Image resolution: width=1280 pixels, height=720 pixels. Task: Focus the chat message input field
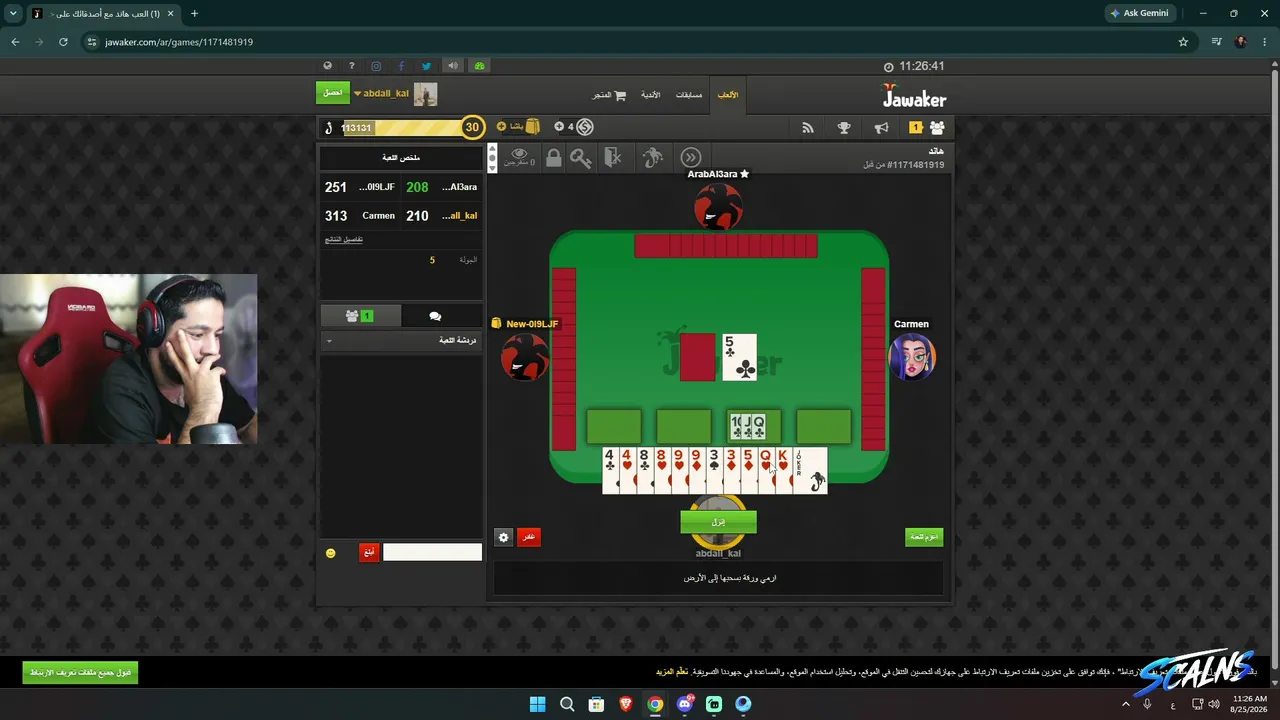coord(432,552)
